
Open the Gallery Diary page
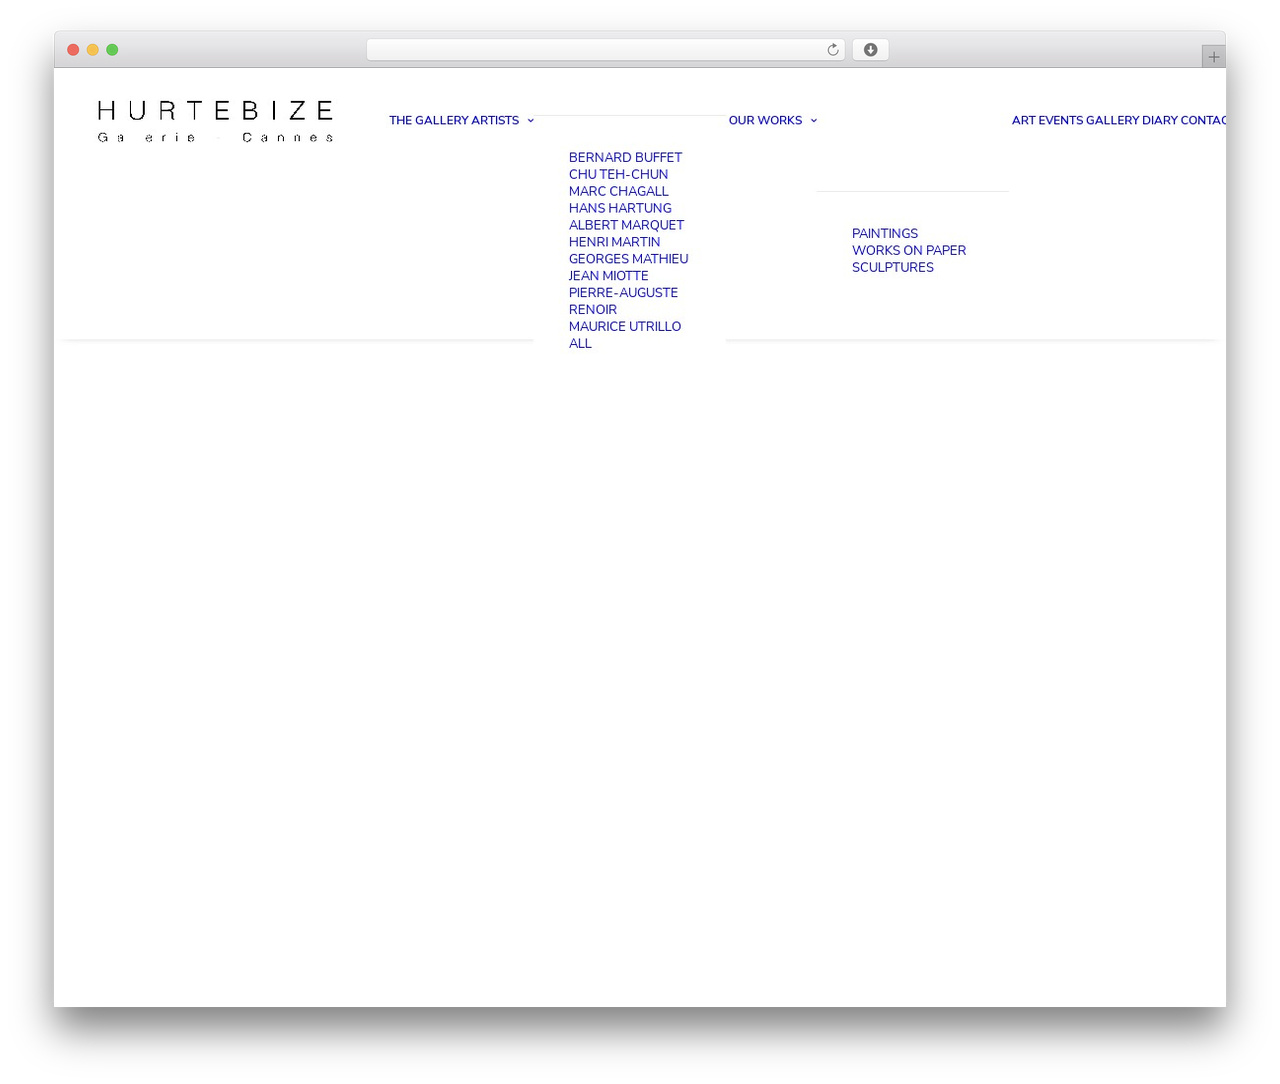pos(1132,120)
